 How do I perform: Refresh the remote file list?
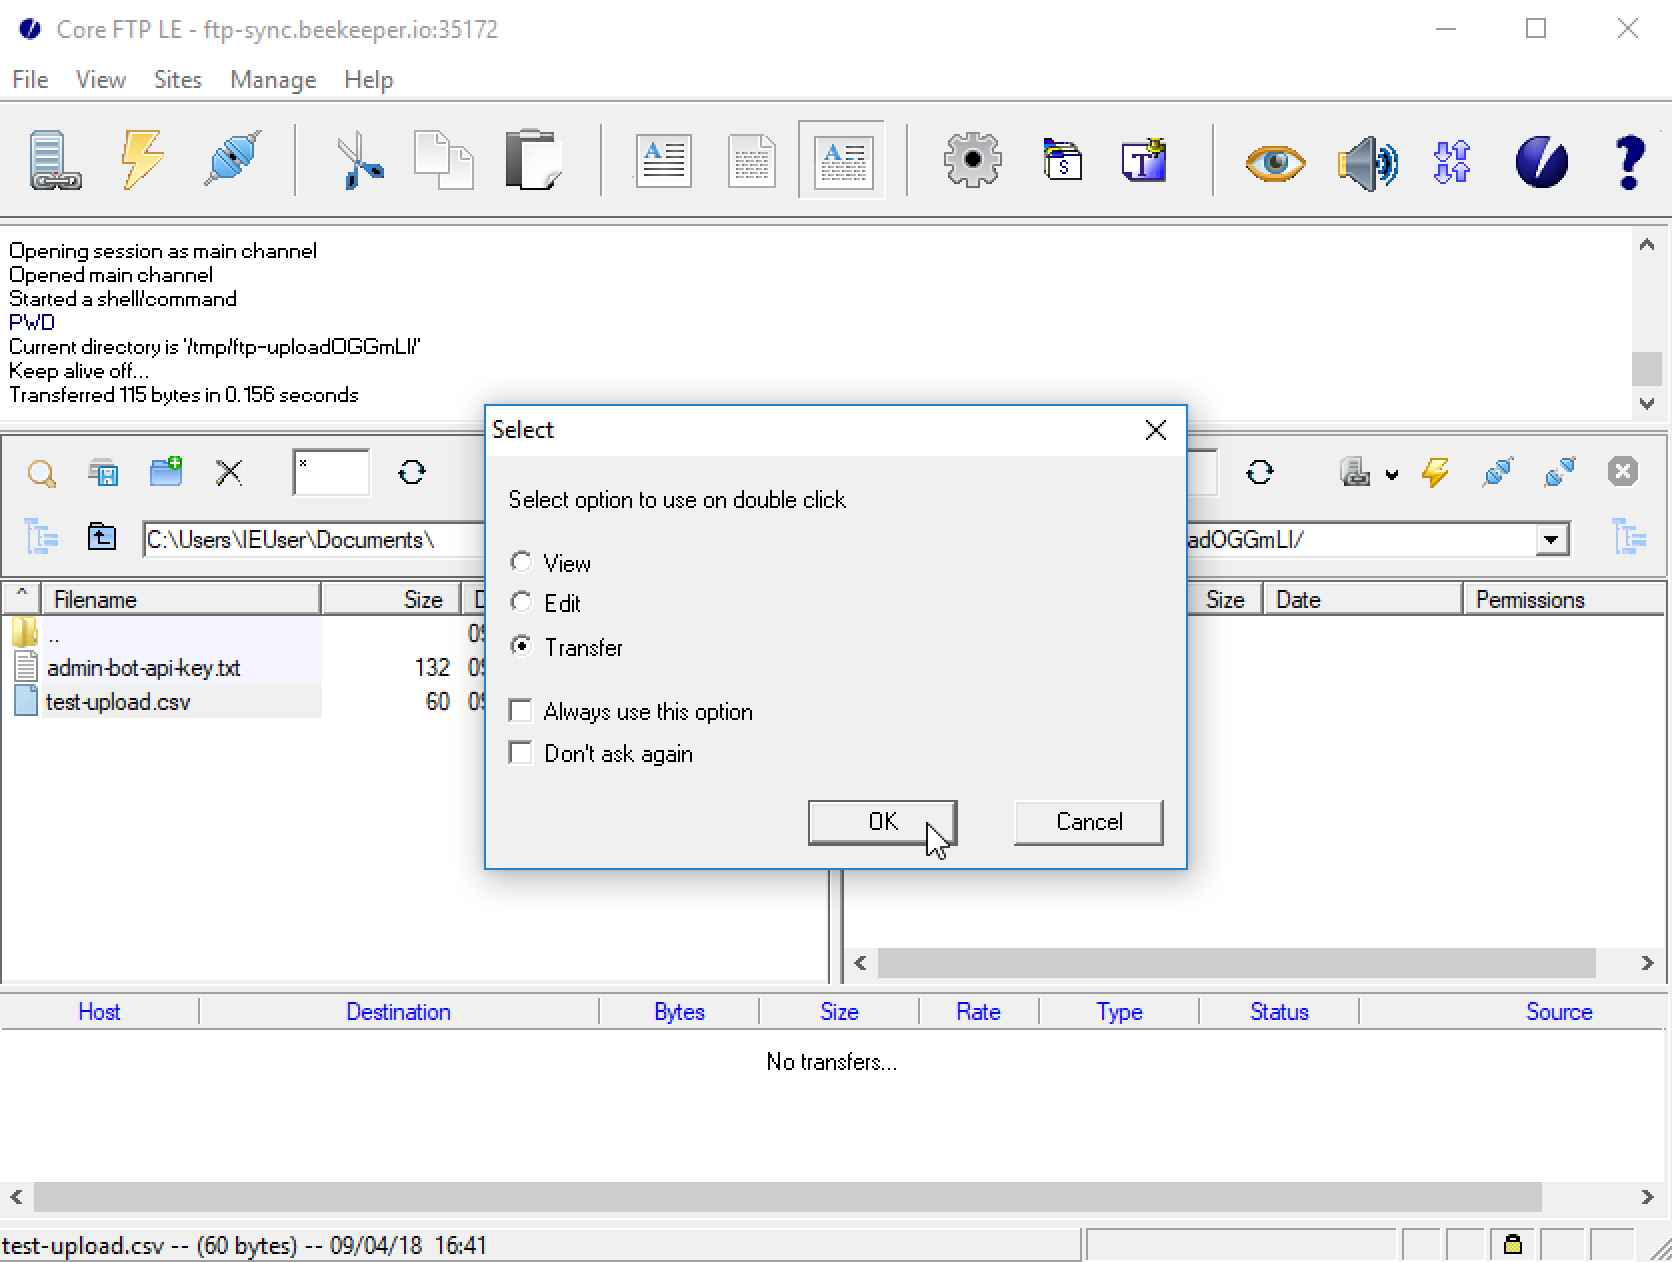[1259, 472]
